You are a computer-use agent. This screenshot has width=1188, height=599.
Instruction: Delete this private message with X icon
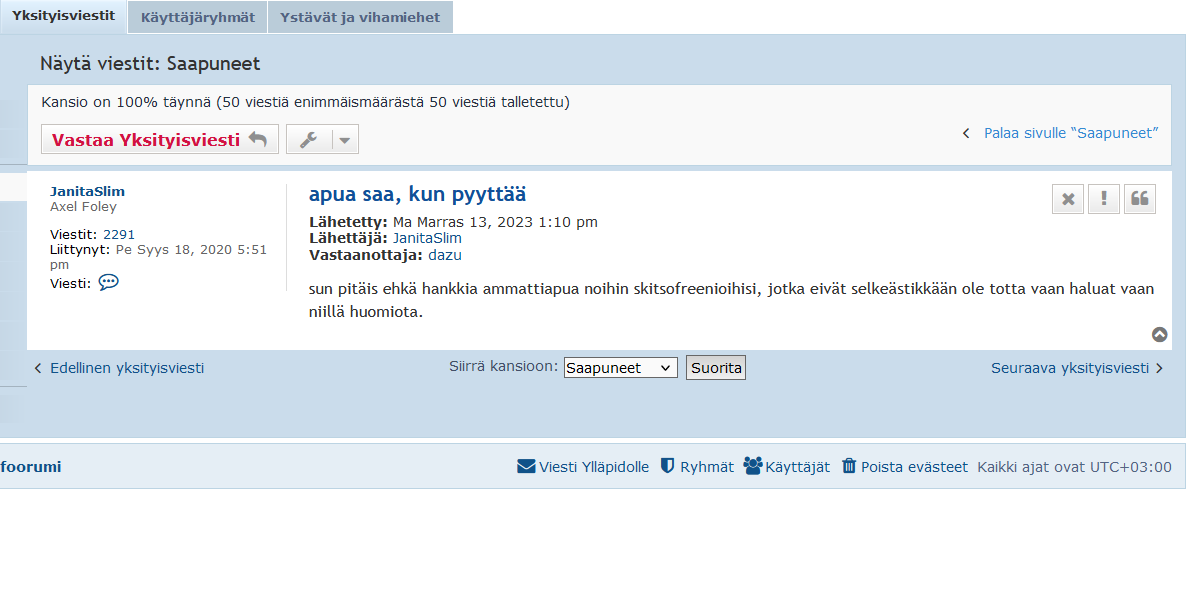pos(1068,199)
